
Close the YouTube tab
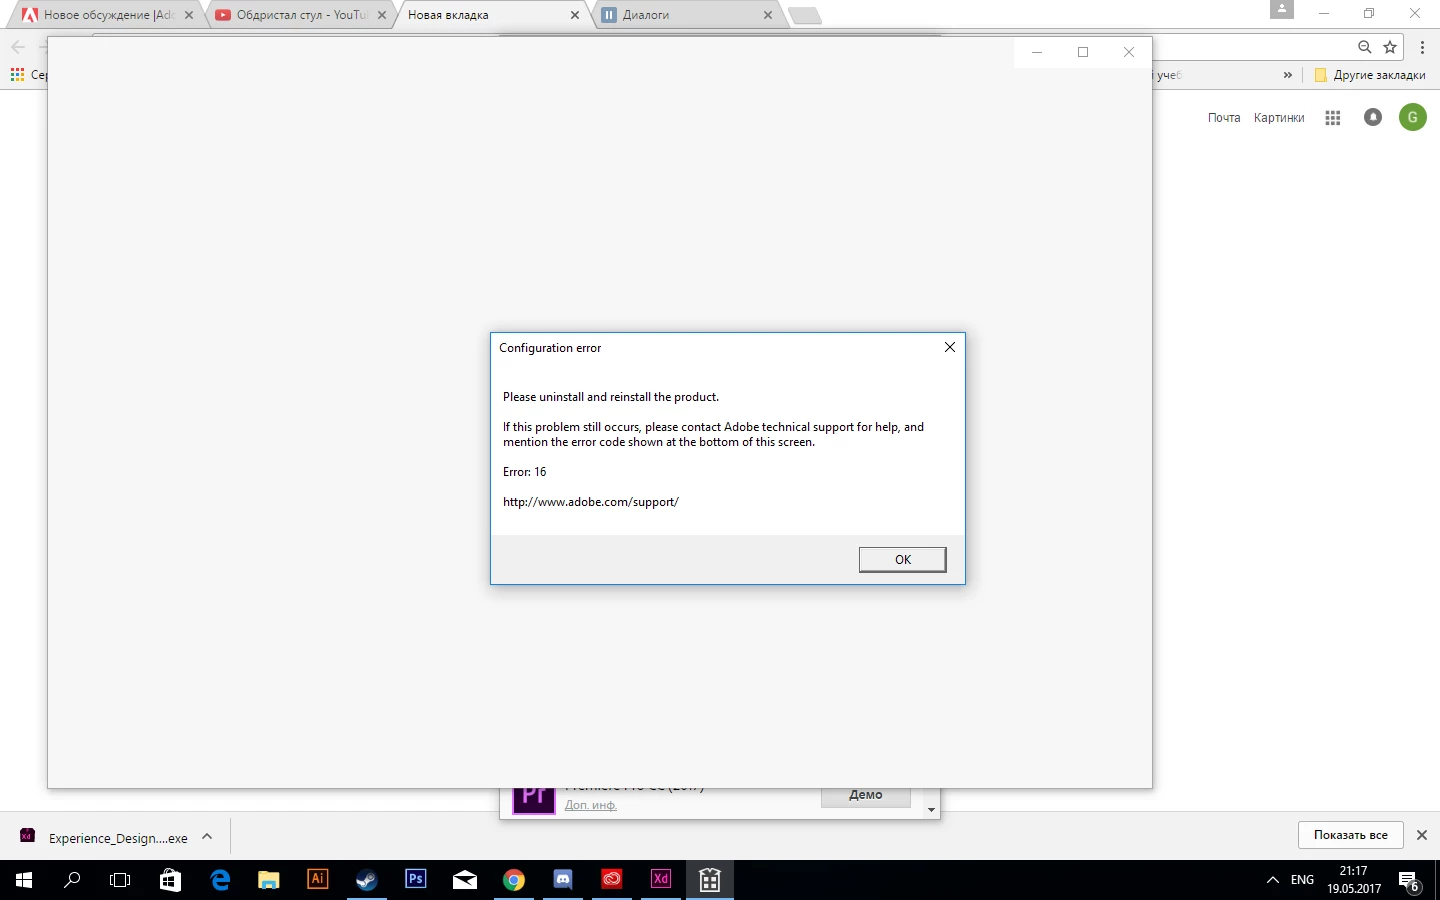click(382, 15)
